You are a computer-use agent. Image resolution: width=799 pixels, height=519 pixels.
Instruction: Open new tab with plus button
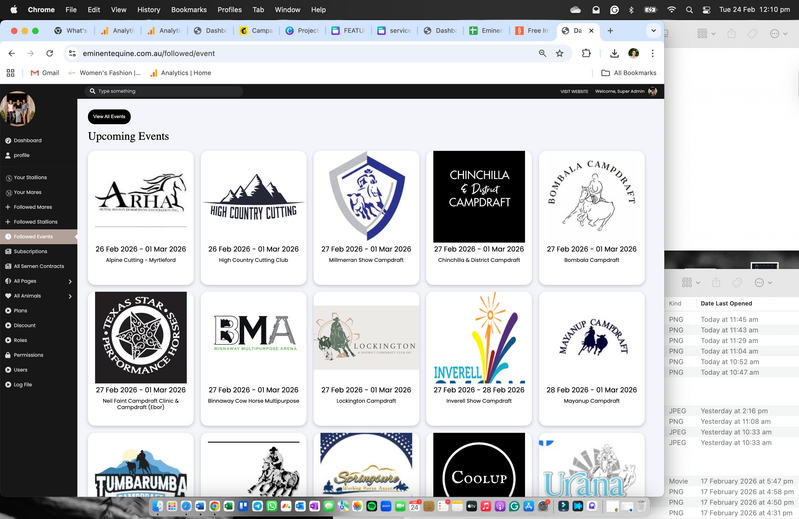(x=610, y=31)
